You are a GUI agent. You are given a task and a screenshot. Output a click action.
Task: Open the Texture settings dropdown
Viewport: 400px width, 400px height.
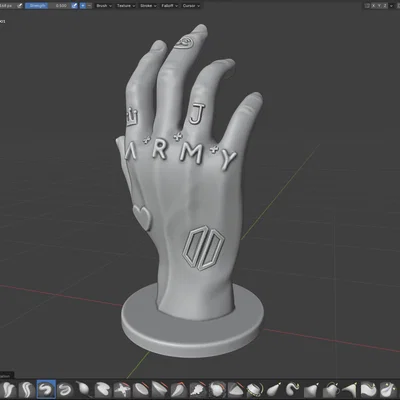pyautogui.click(x=126, y=6)
